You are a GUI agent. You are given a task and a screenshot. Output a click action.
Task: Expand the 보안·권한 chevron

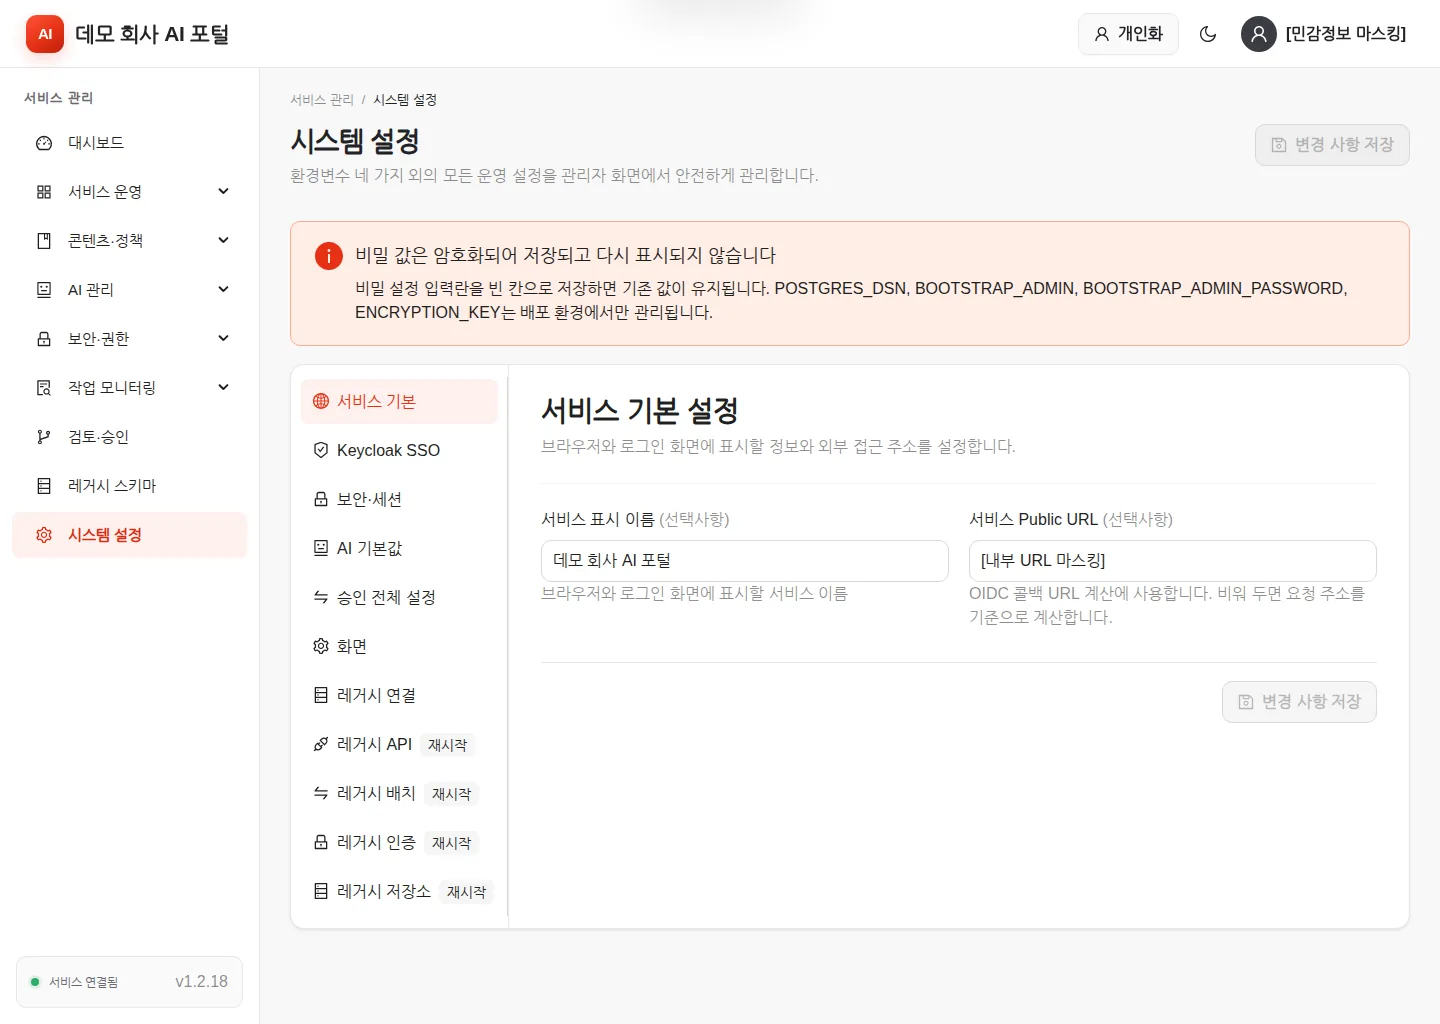pyautogui.click(x=224, y=338)
